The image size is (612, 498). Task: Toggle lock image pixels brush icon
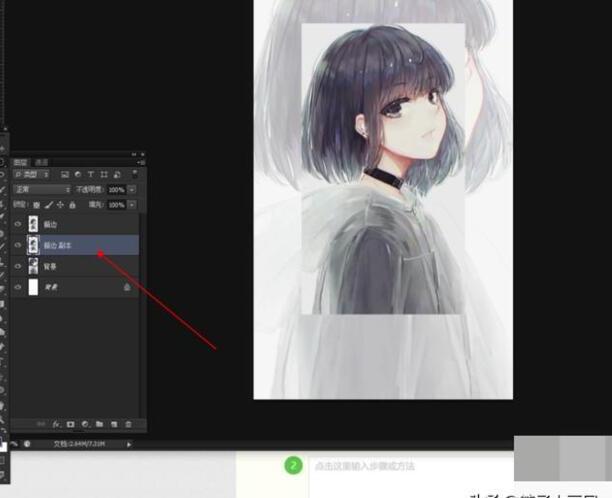pyautogui.click(x=48, y=205)
